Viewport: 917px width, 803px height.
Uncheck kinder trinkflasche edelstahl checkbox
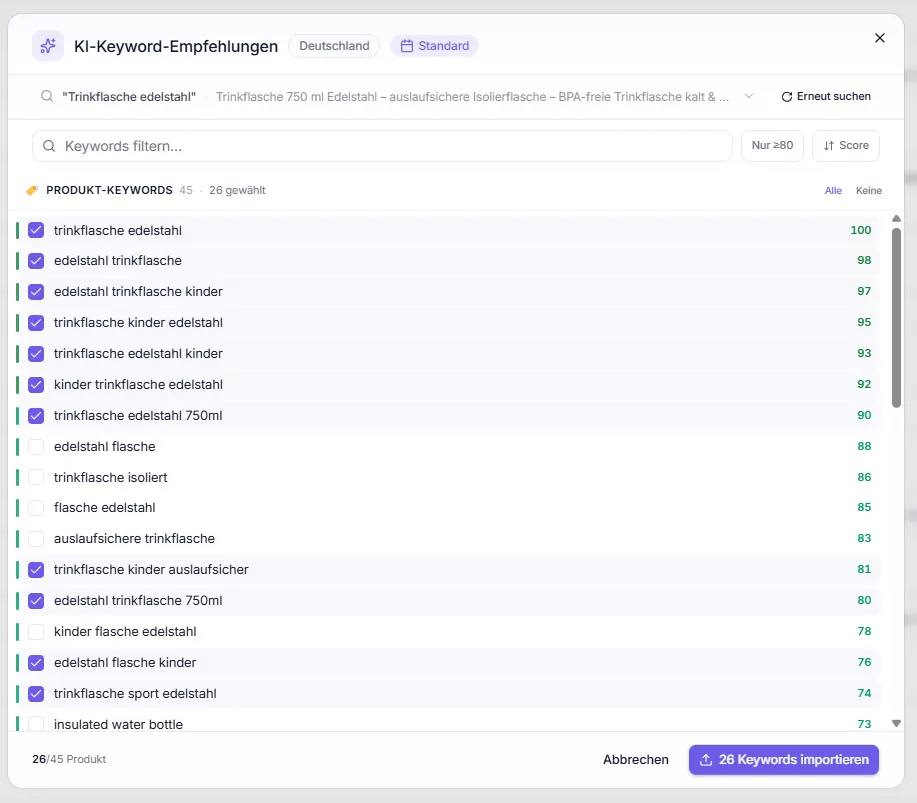point(36,385)
